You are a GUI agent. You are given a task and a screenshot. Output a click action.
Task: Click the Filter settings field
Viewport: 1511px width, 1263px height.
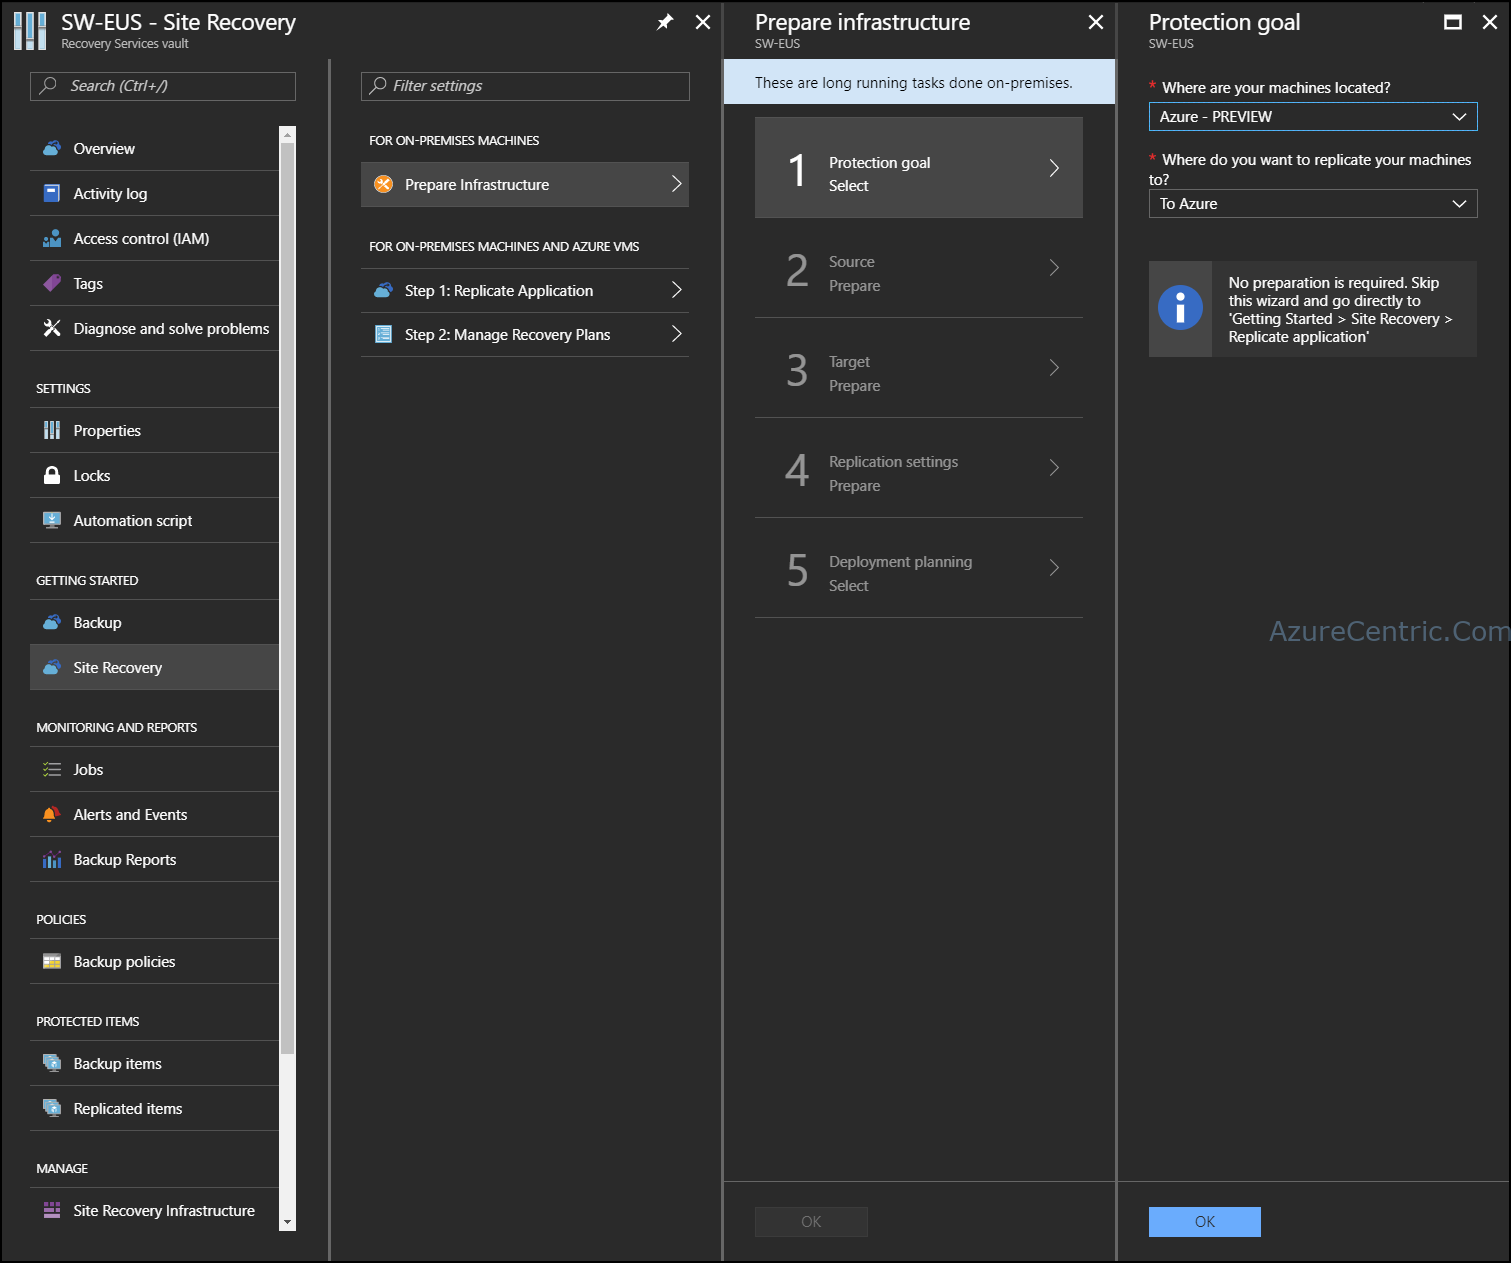click(525, 86)
